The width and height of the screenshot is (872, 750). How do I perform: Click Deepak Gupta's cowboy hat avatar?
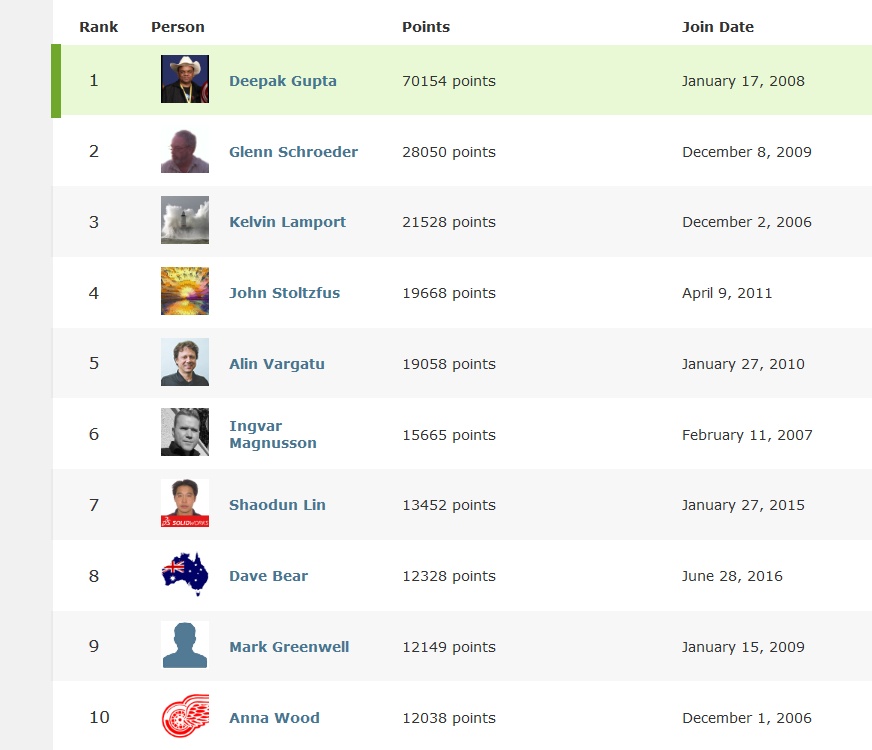coord(185,79)
